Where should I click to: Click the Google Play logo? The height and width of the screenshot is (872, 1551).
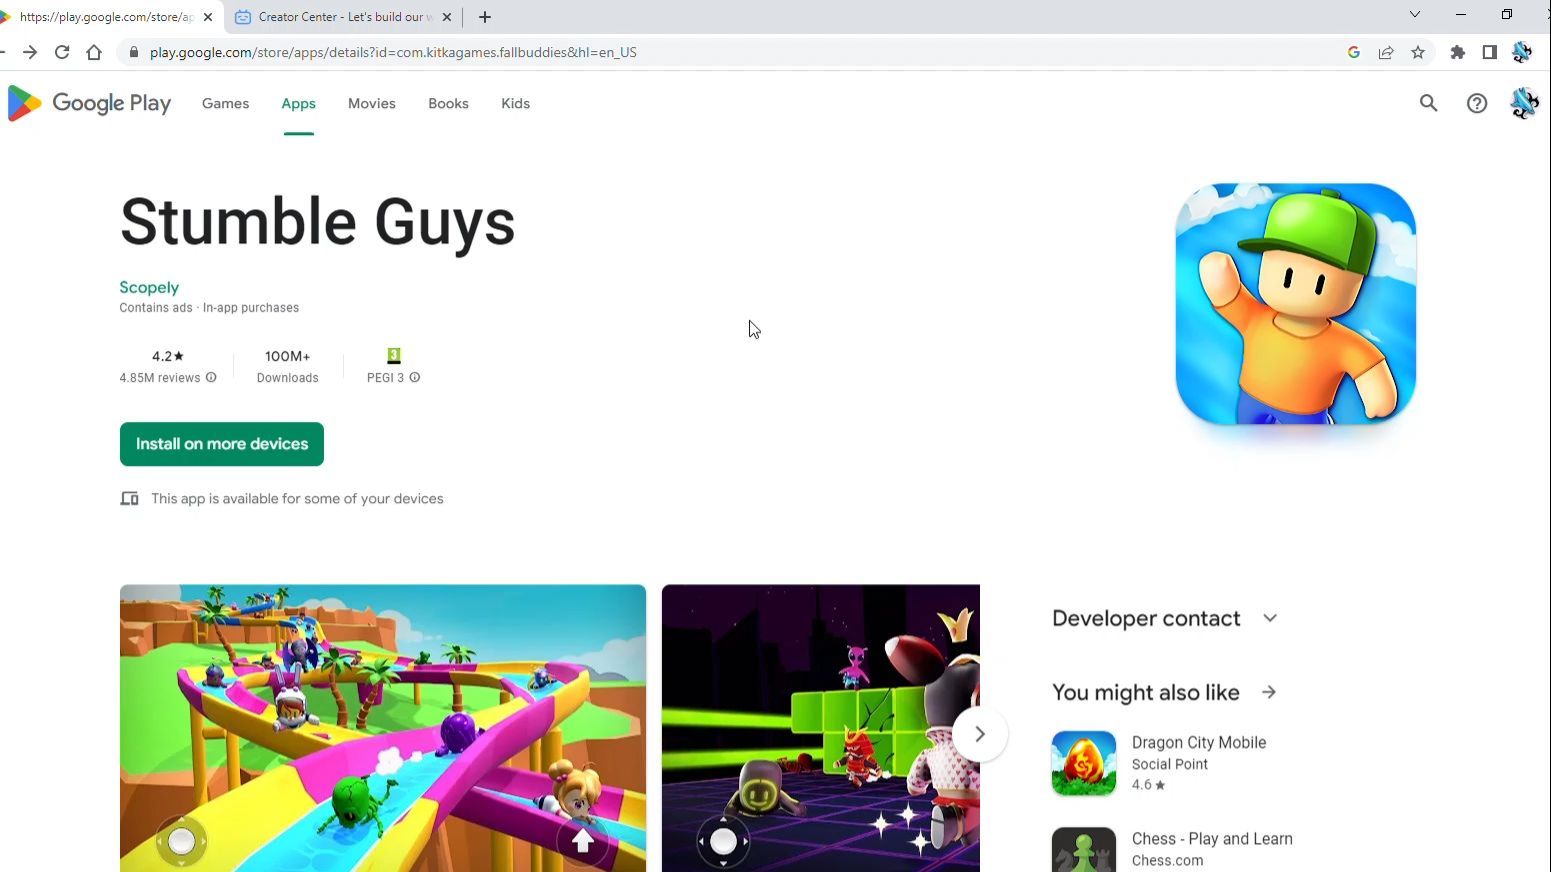(89, 103)
